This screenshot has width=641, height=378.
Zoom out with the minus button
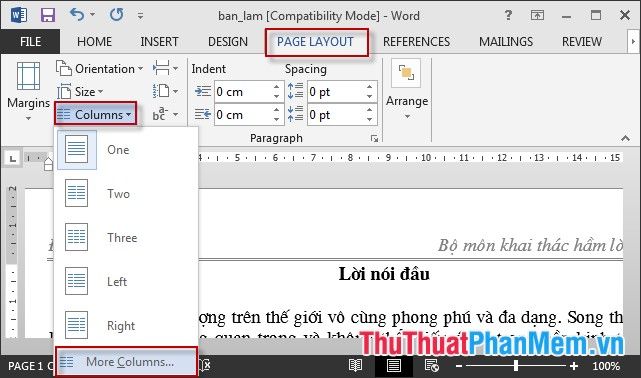coord(459,366)
